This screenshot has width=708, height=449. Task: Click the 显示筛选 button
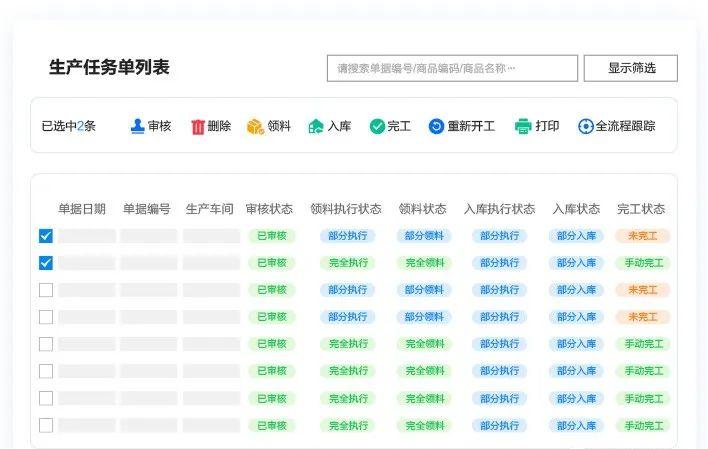point(631,68)
